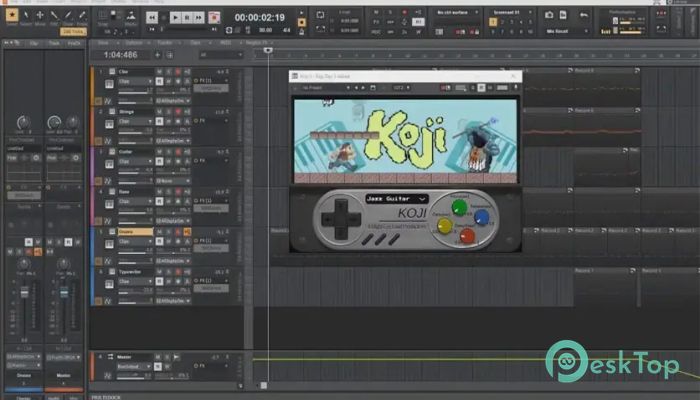Viewport: 700px width, 400px height.
Task: Click the blue button on the Koji controller
Action: (481, 217)
